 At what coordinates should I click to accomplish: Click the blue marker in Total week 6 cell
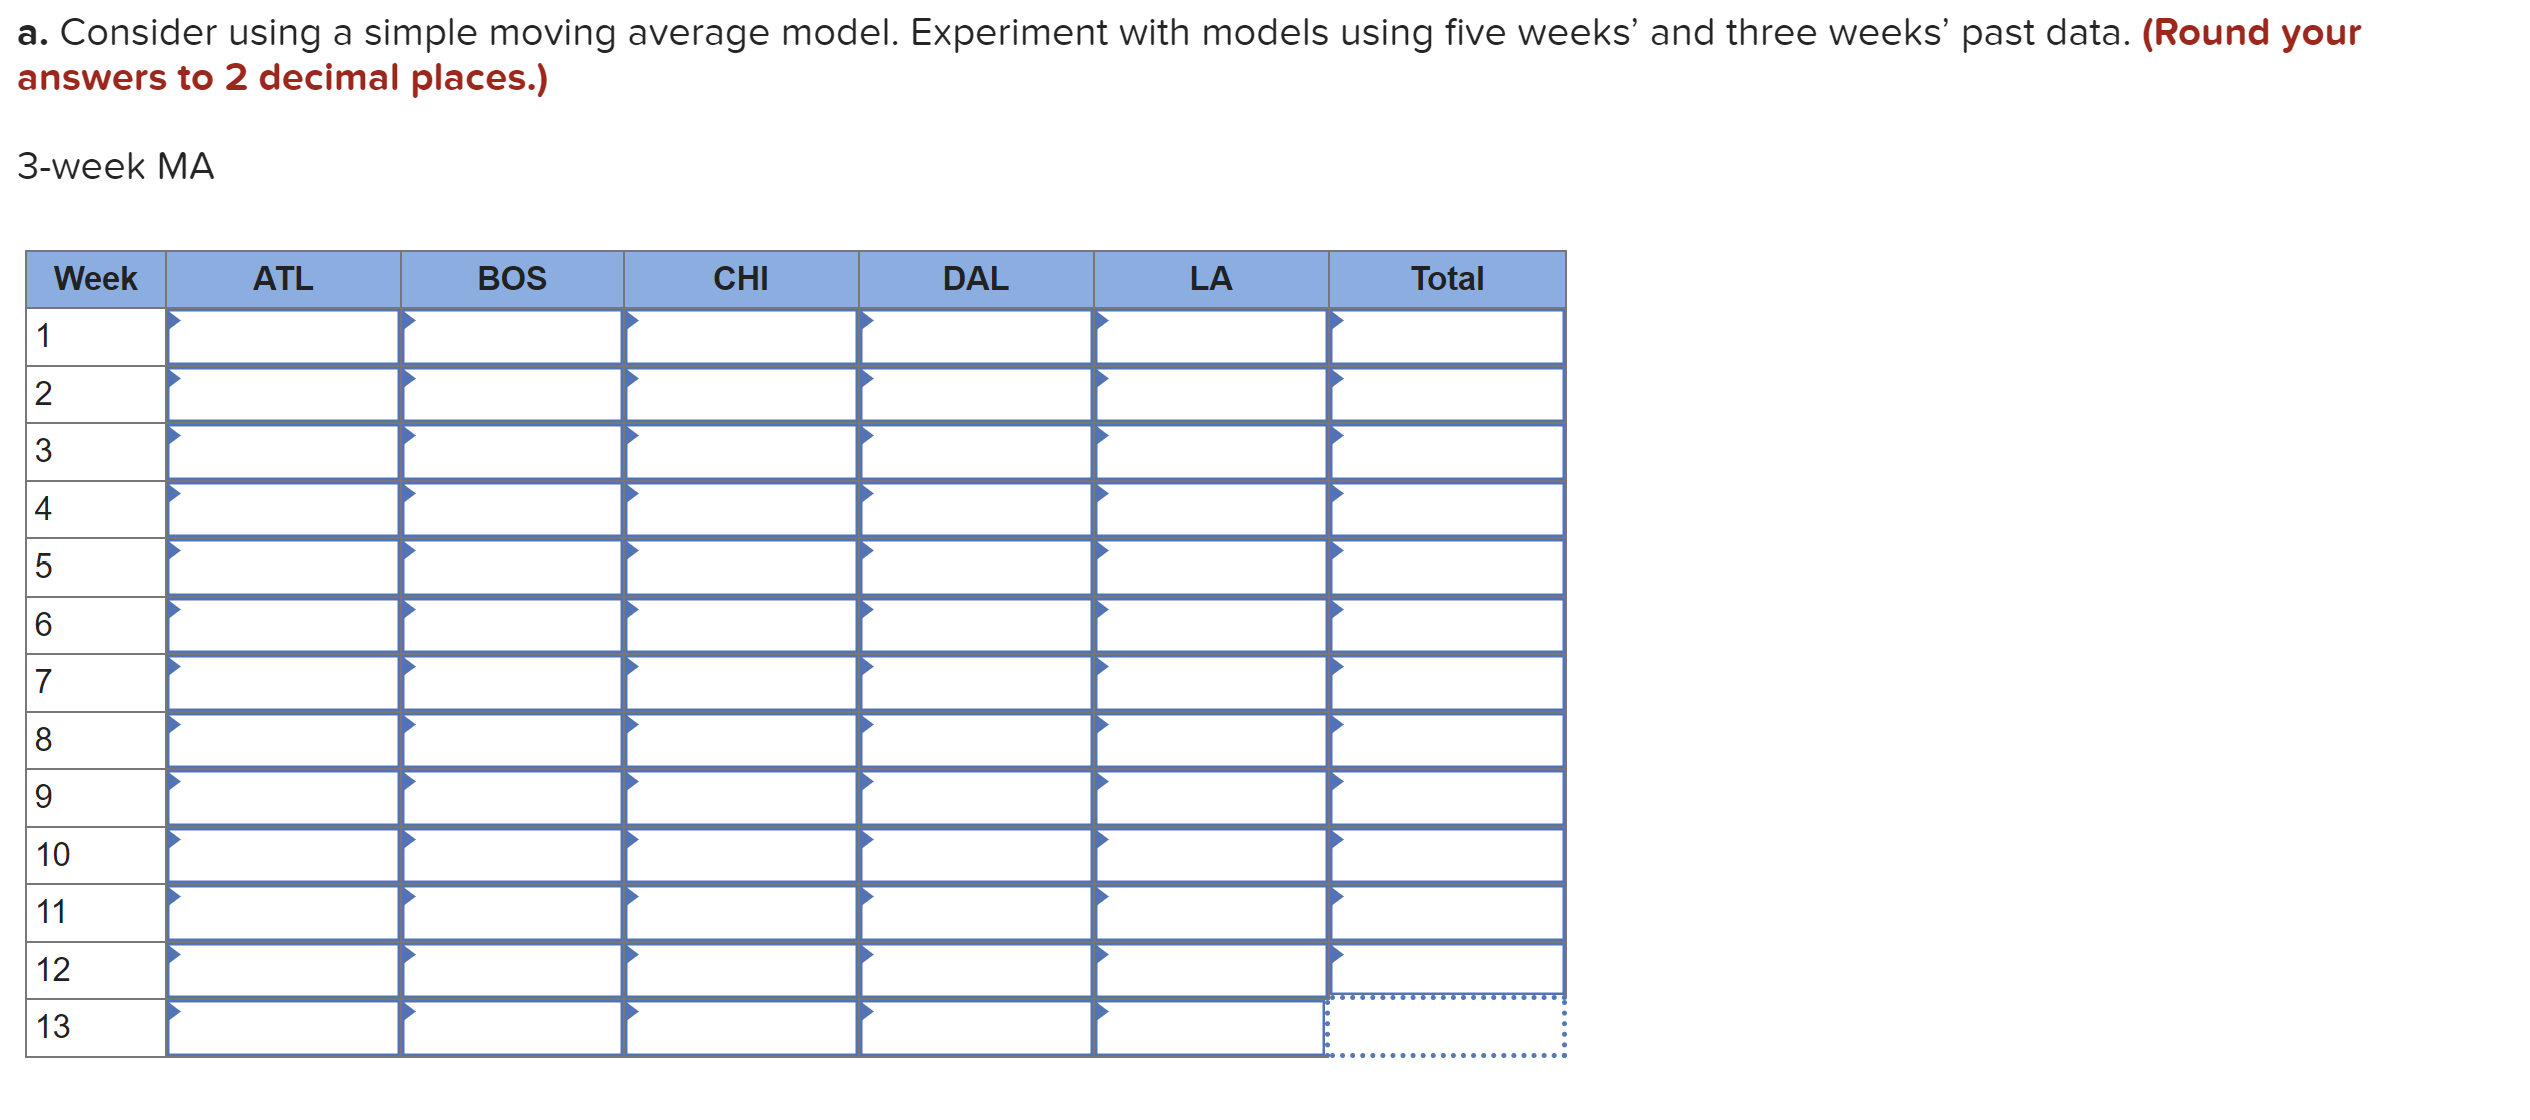coord(1338,612)
